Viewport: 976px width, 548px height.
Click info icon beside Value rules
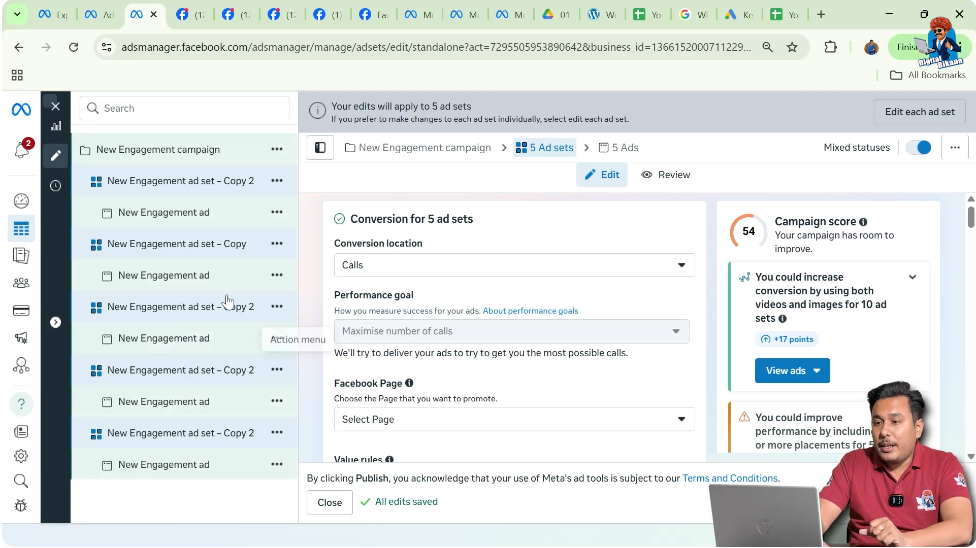point(389,460)
